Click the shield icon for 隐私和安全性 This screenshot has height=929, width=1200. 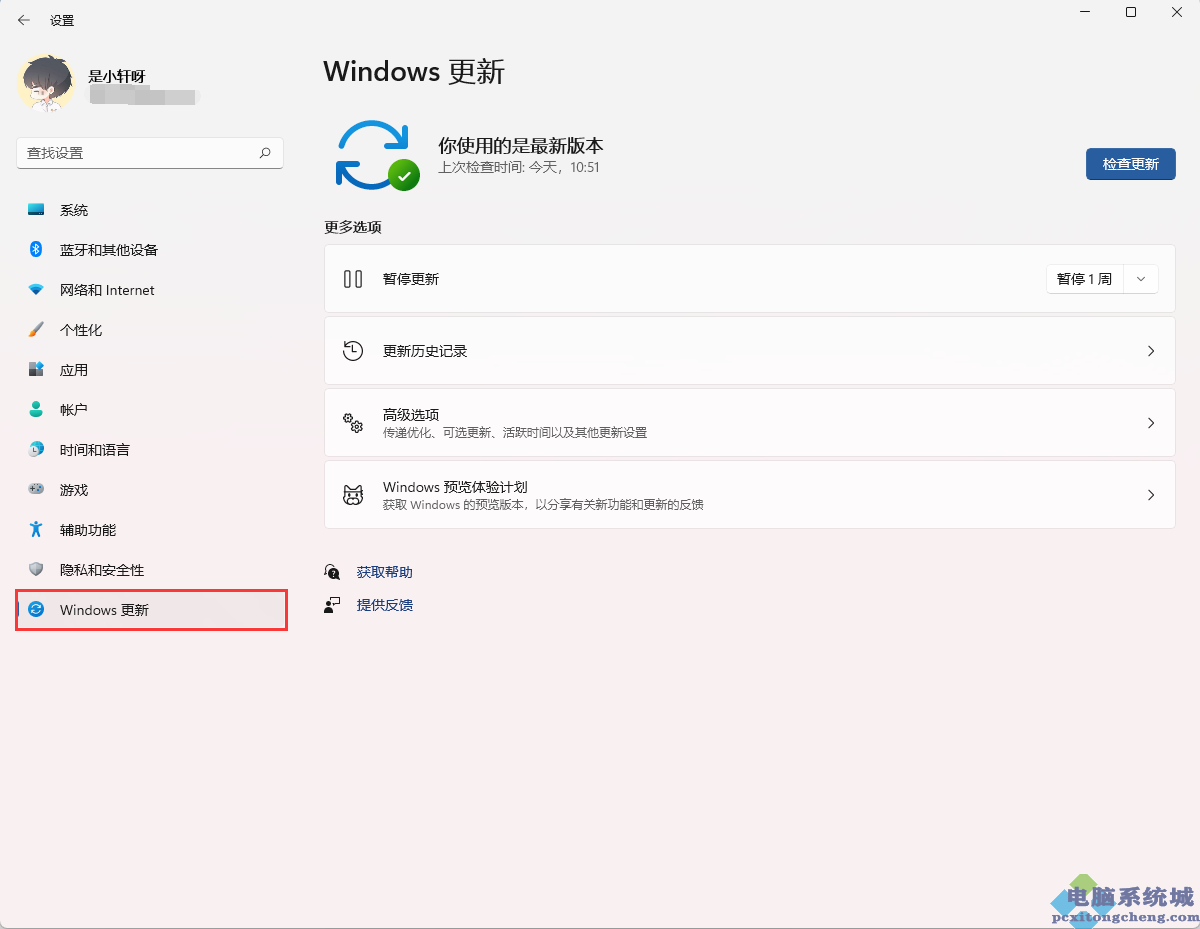pos(36,570)
